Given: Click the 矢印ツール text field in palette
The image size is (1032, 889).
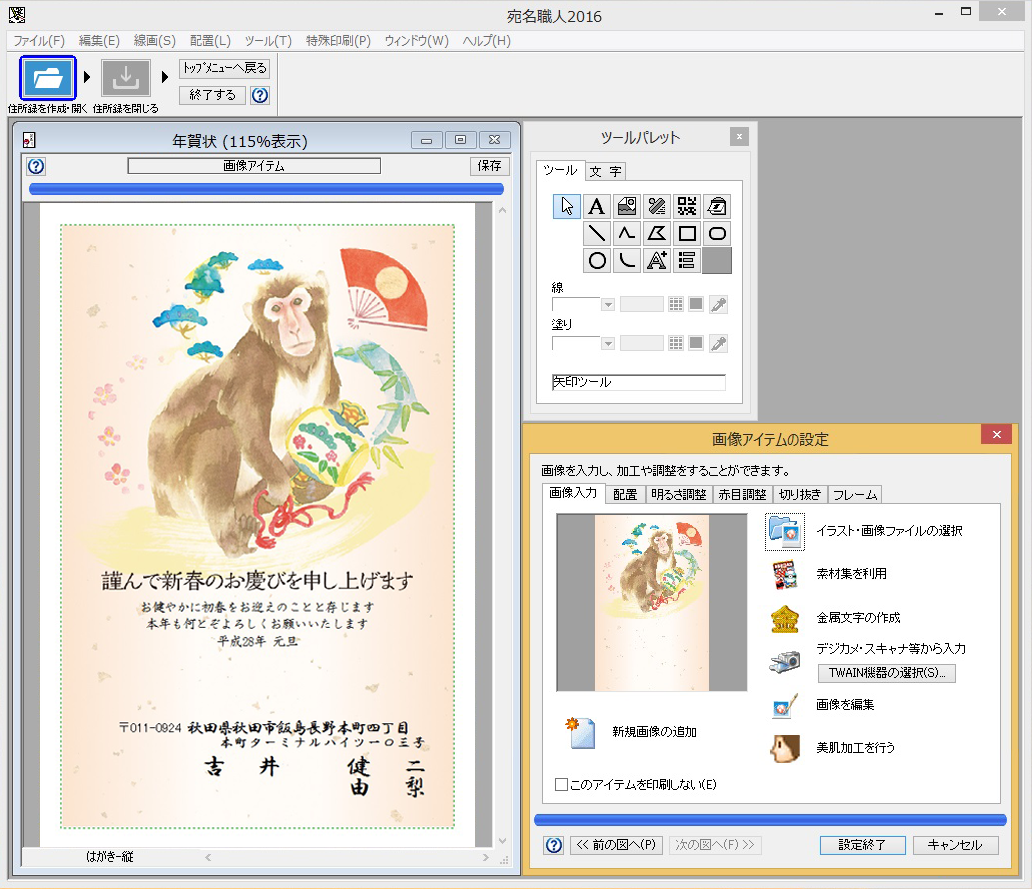Looking at the screenshot, I should (x=638, y=382).
